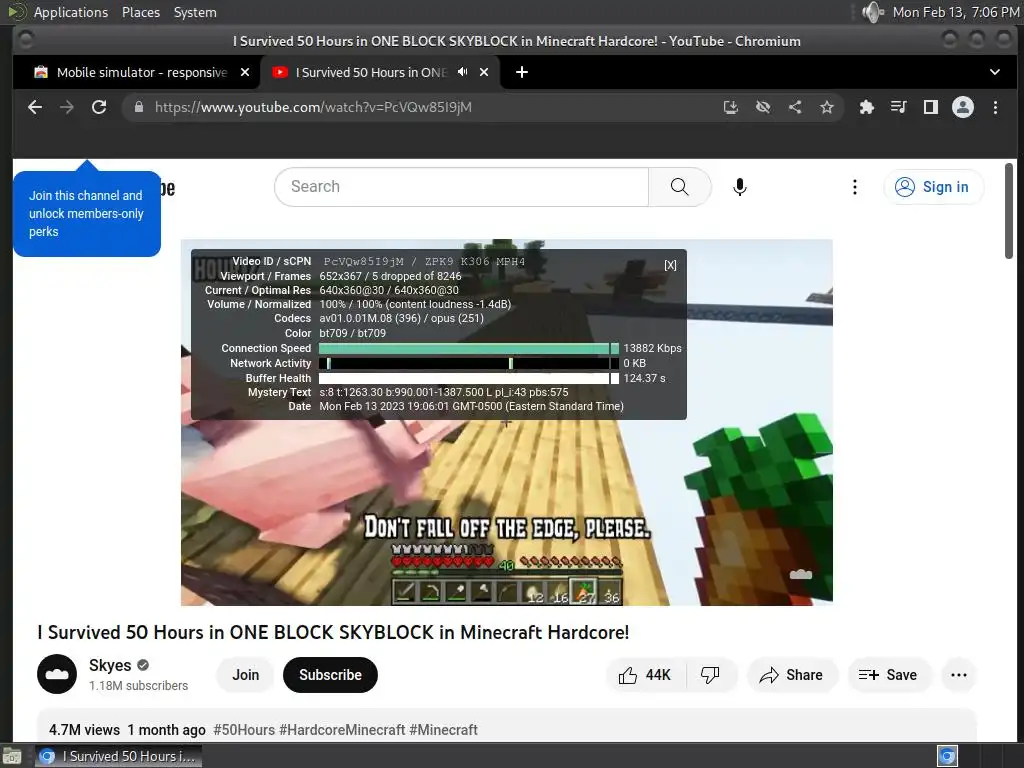The height and width of the screenshot is (768, 1024).
Task: Open the media controls icon in toolbar
Action: tap(899, 107)
